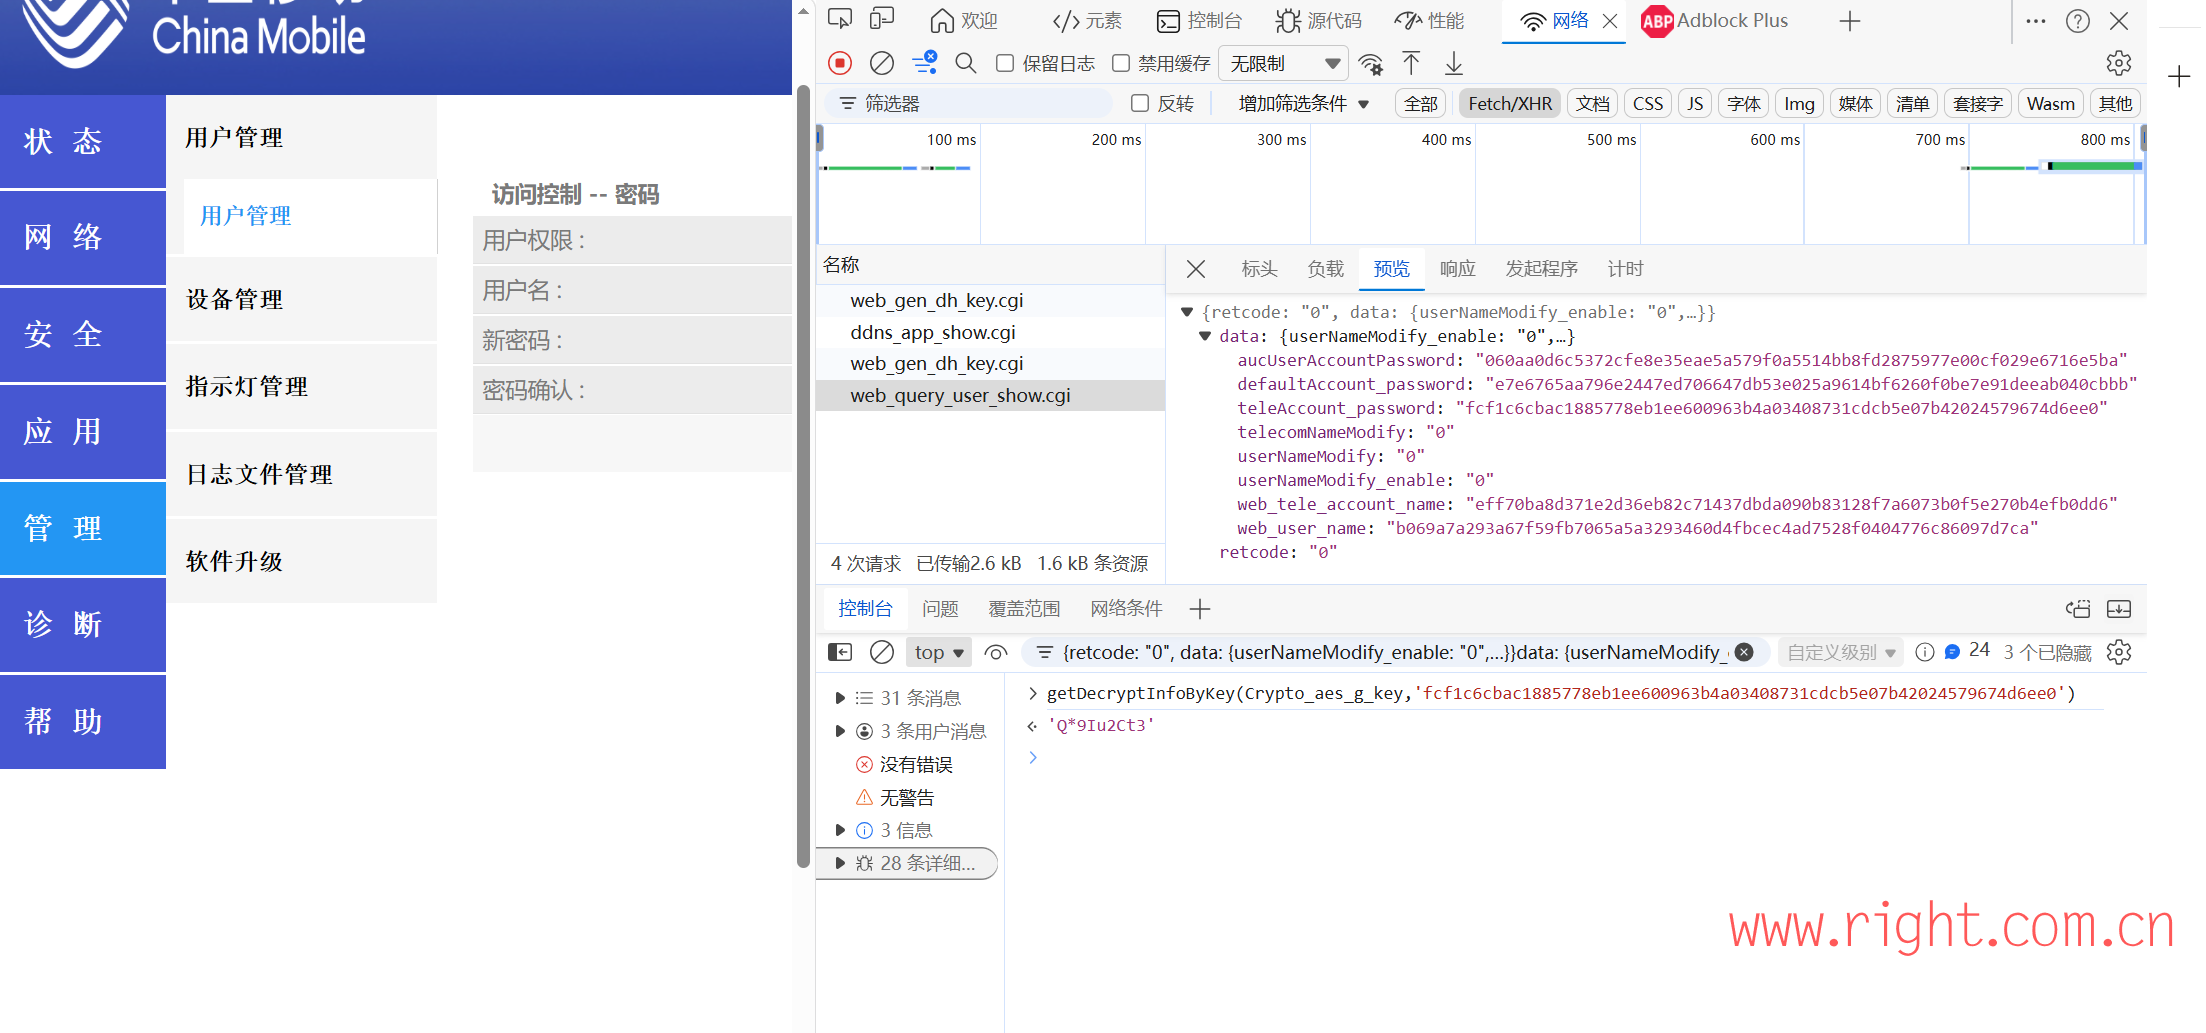The height and width of the screenshot is (1033, 2206).
Task: Open the 负载 tab
Action: pyautogui.click(x=1325, y=269)
